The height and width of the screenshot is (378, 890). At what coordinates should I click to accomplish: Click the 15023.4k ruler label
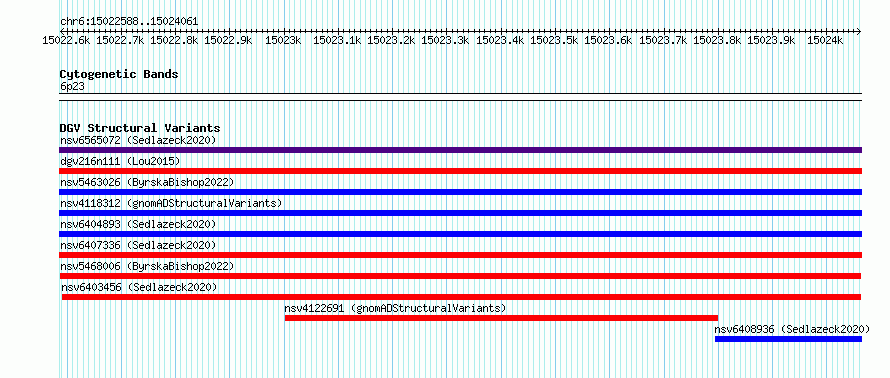[500, 41]
